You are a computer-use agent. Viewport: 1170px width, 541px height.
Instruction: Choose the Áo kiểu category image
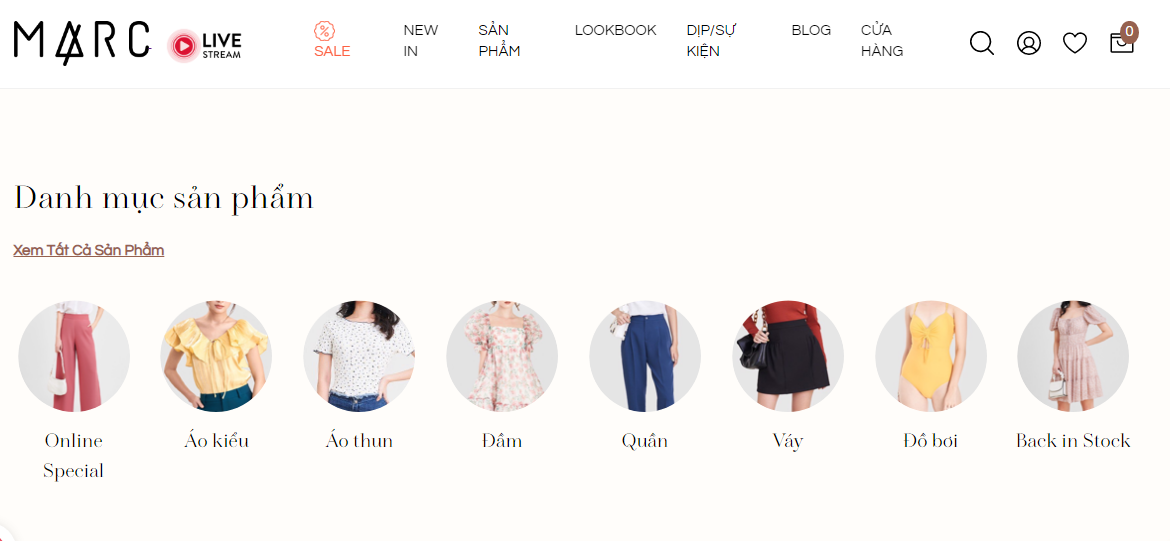tap(216, 357)
